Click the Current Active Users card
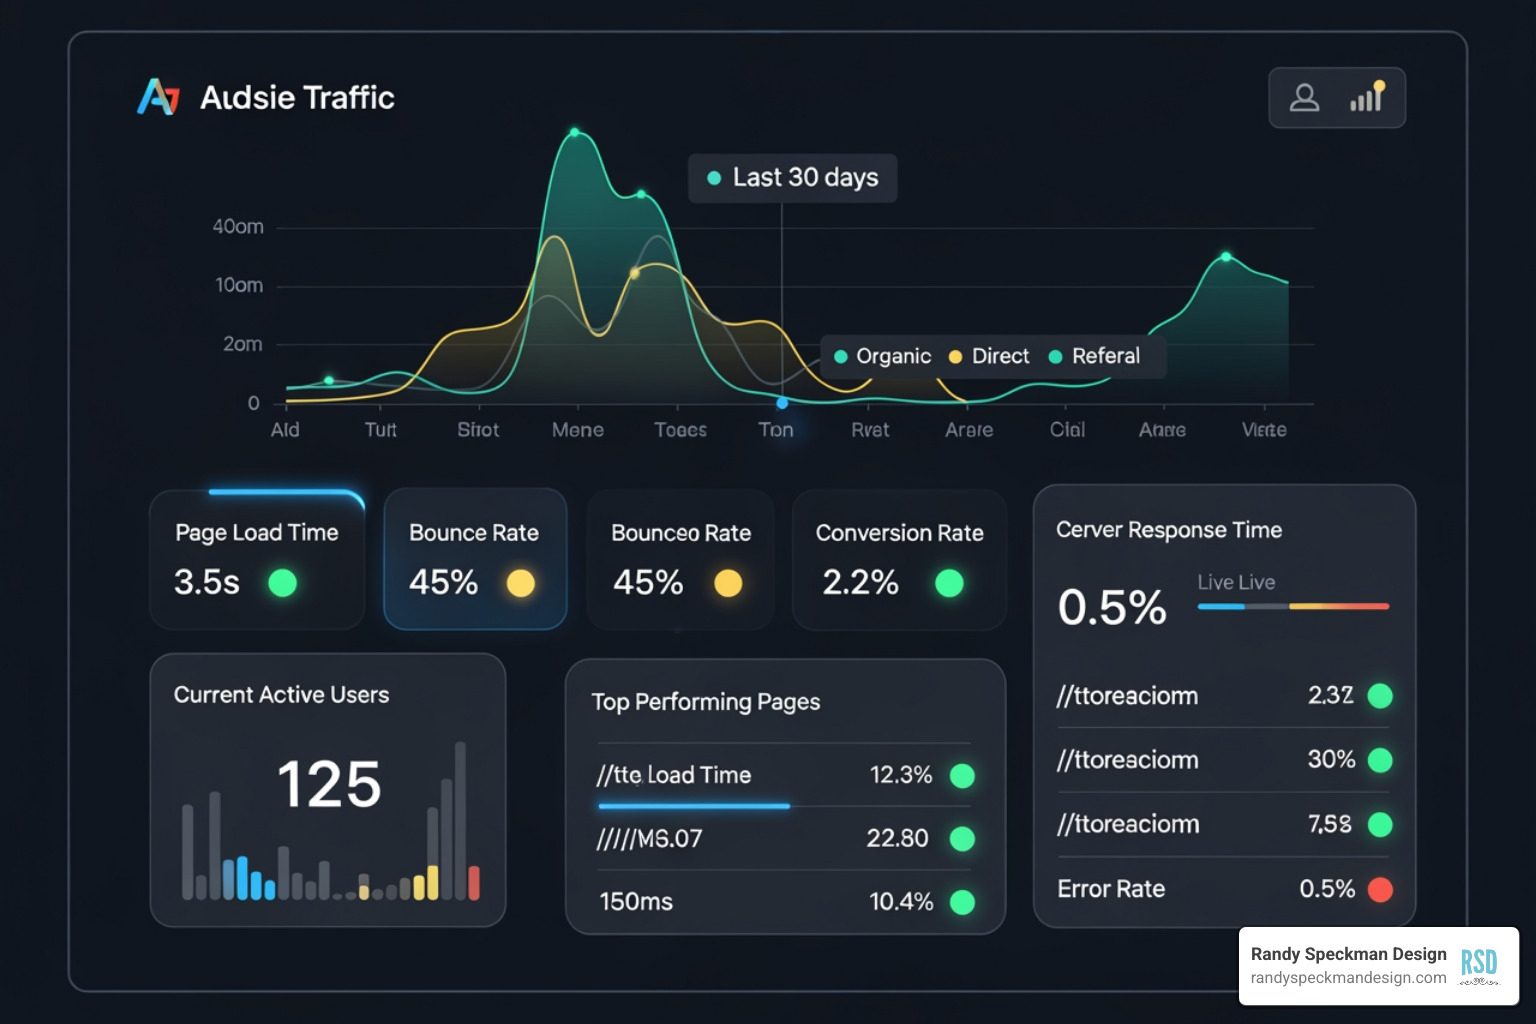The image size is (1536, 1024). click(x=328, y=788)
